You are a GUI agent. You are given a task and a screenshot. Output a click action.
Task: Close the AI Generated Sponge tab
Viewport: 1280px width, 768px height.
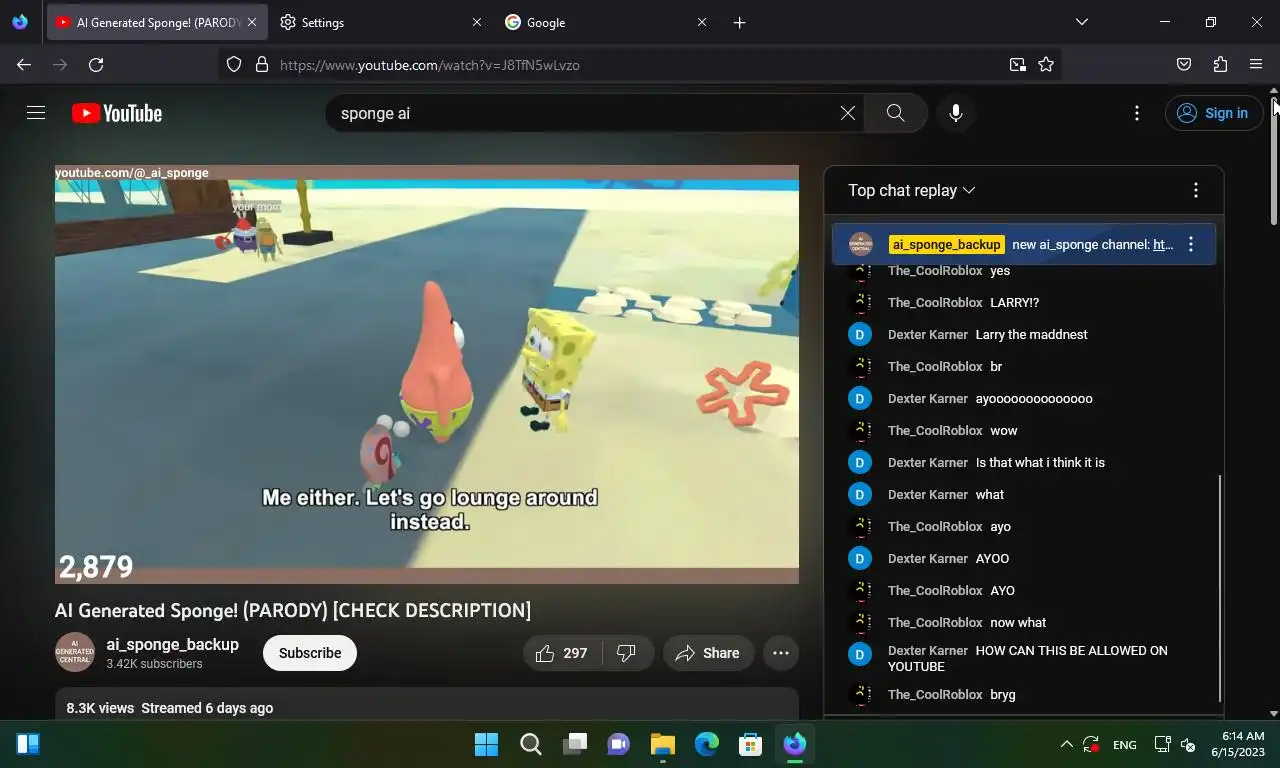[252, 22]
